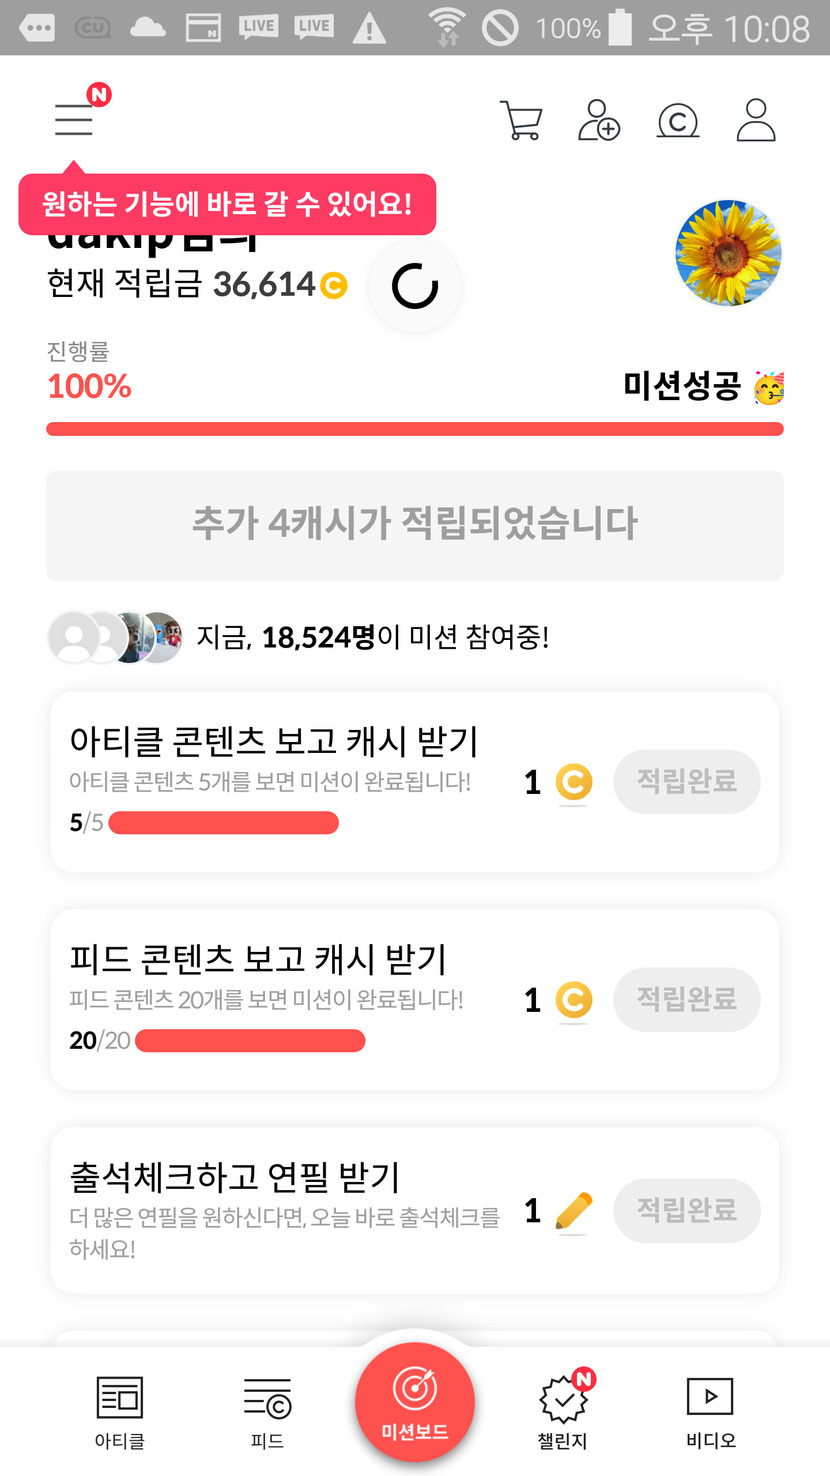Open the 미션보드 center tab
This screenshot has height=1476, width=830.
[415, 1402]
